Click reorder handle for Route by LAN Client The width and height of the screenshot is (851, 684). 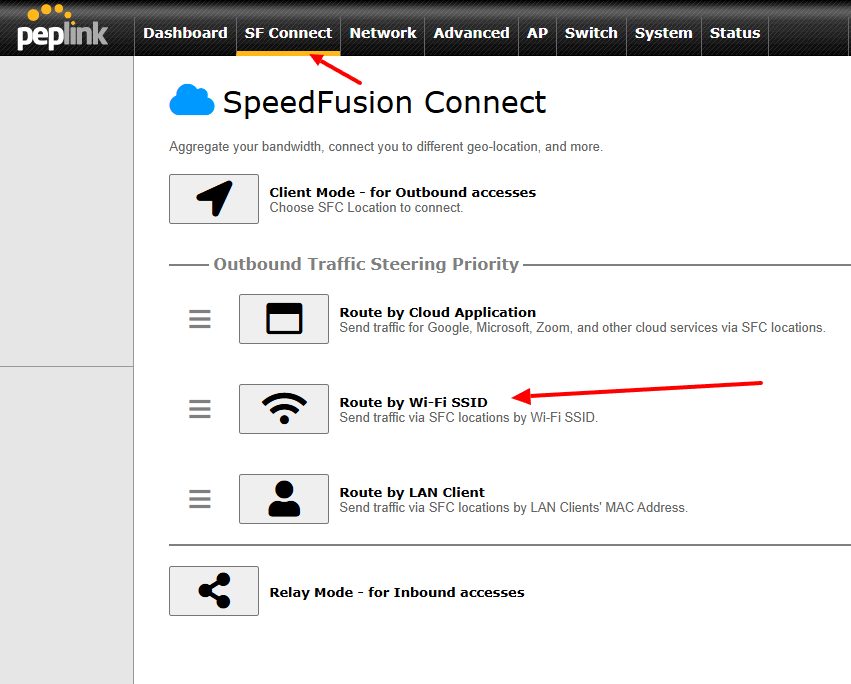[x=200, y=499]
